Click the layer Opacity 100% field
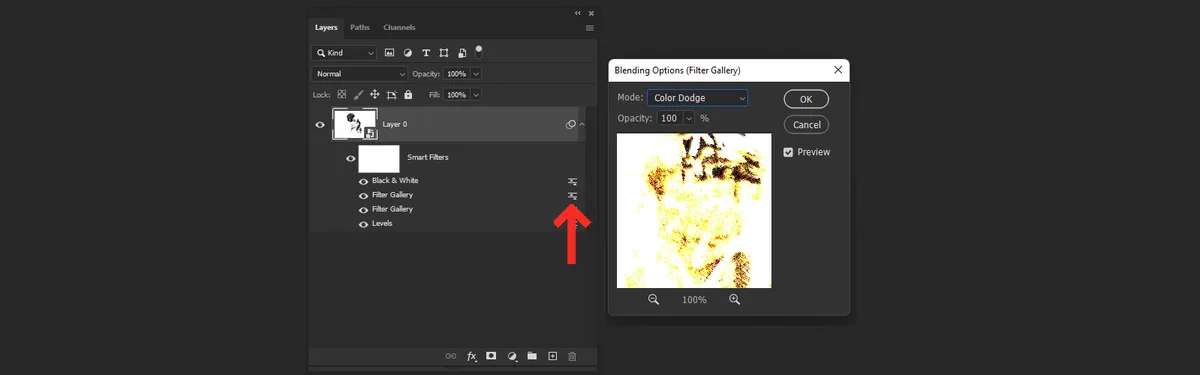1200x375 pixels. pos(456,74)
